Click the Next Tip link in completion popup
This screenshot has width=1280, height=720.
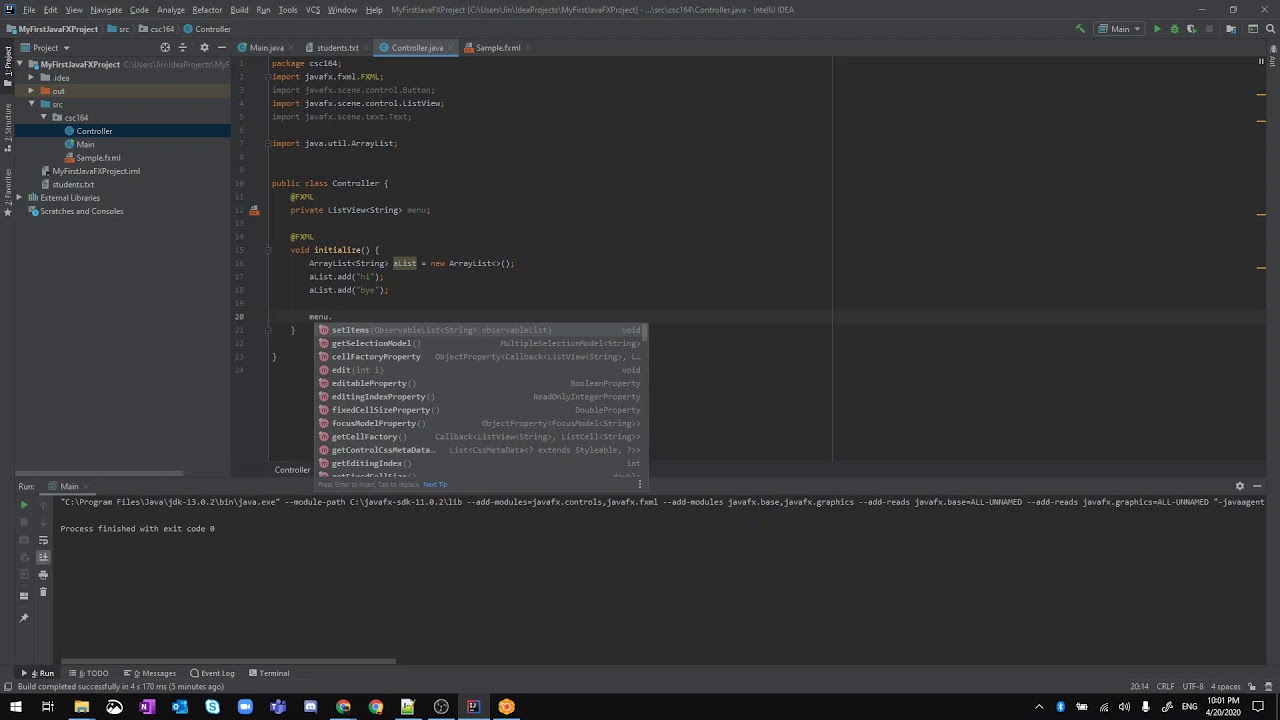tap(435, 485)
